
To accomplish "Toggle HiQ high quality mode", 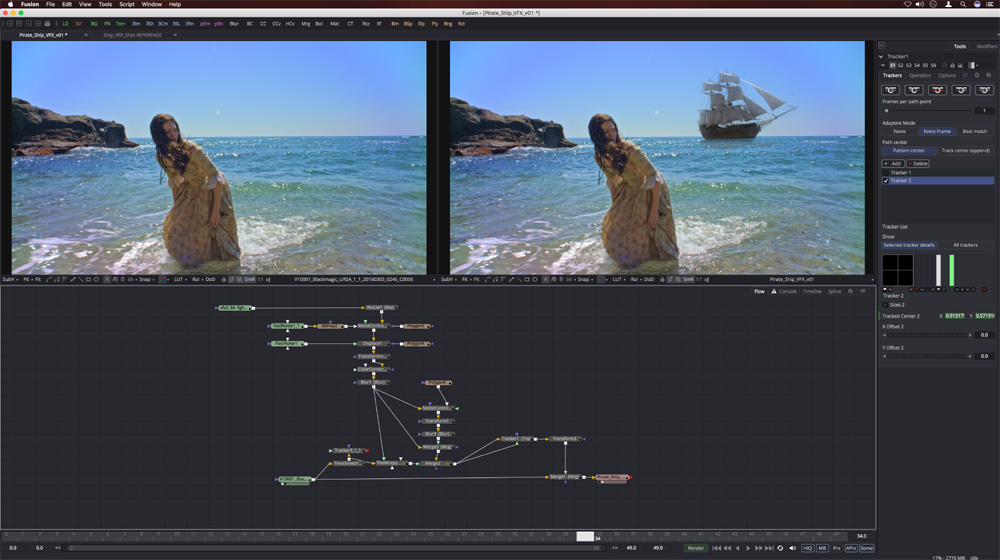I will pos(807,548).
